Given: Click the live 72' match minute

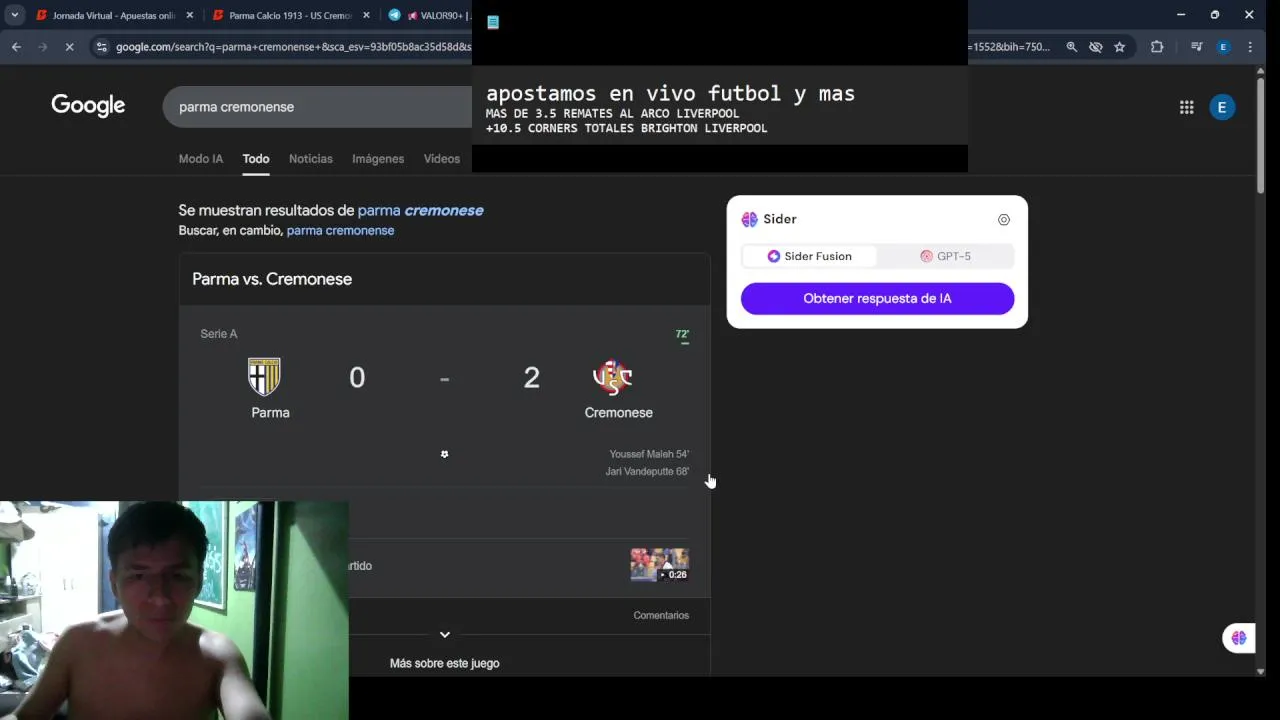Looking at the screenshot, I should pos(682,335).
